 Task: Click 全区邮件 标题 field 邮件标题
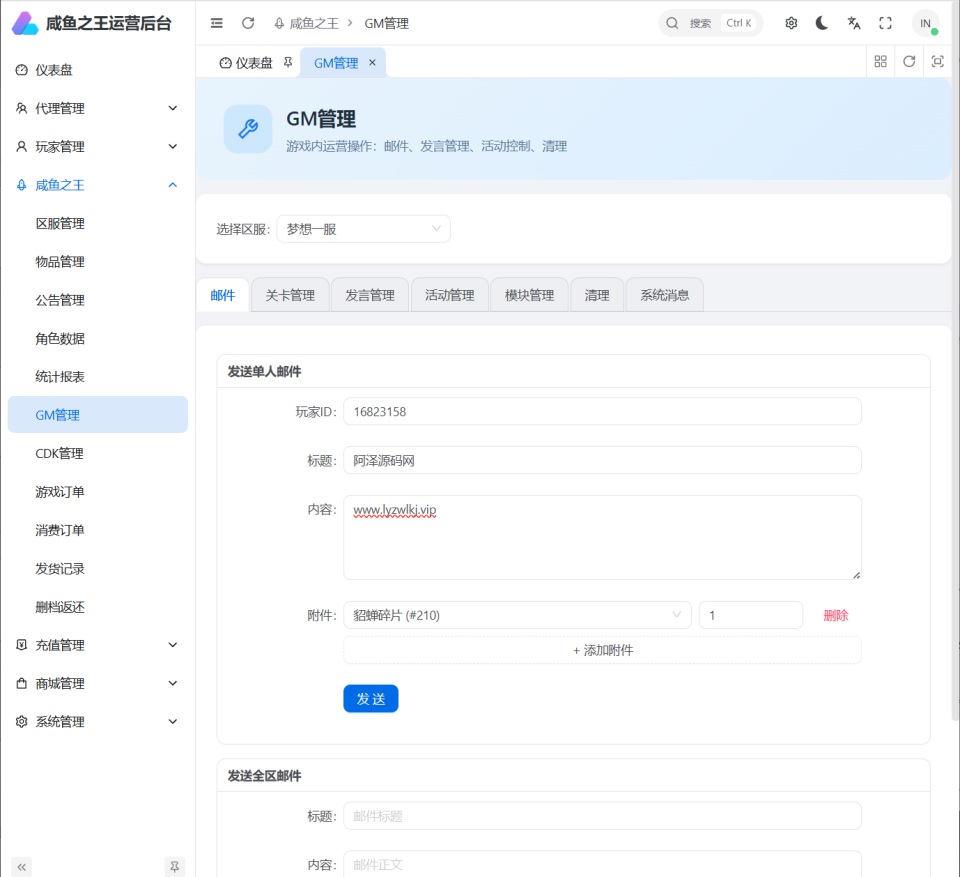click(602, 816)
